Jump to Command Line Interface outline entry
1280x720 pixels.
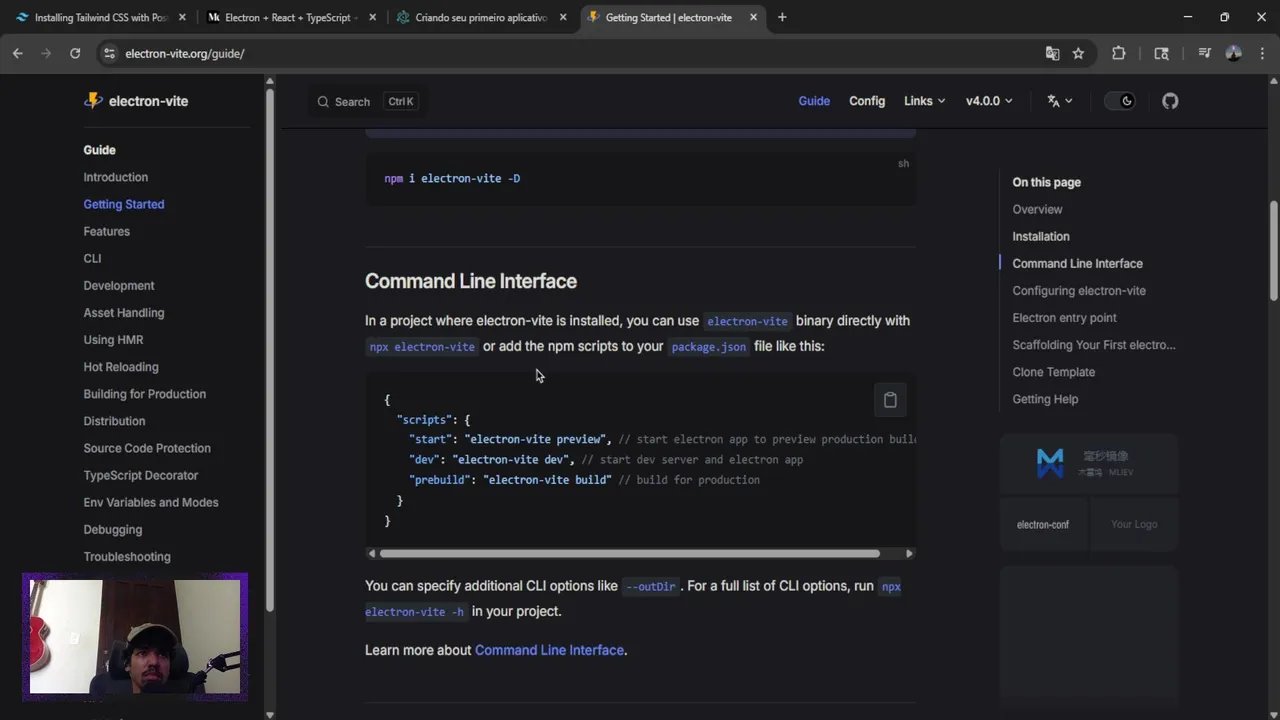[1077, 263]
